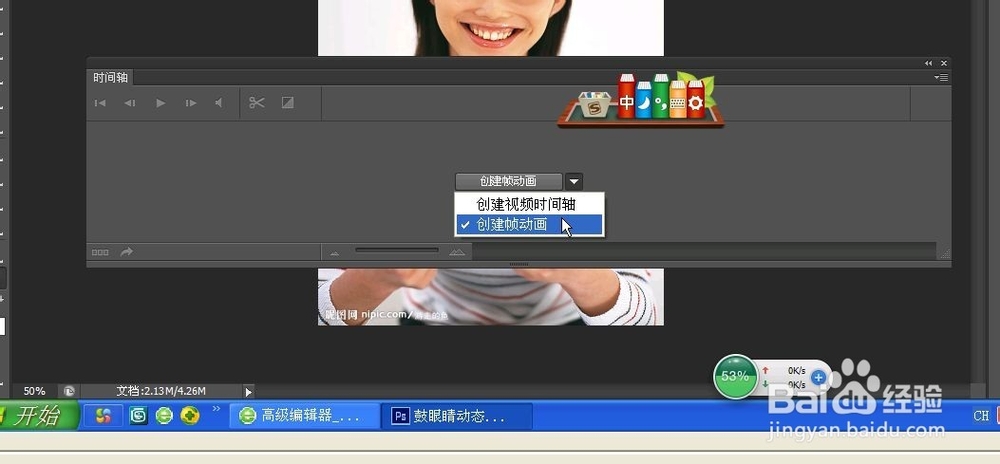Click the 创建帧动画 button
1000x464 pixels.
509,181
